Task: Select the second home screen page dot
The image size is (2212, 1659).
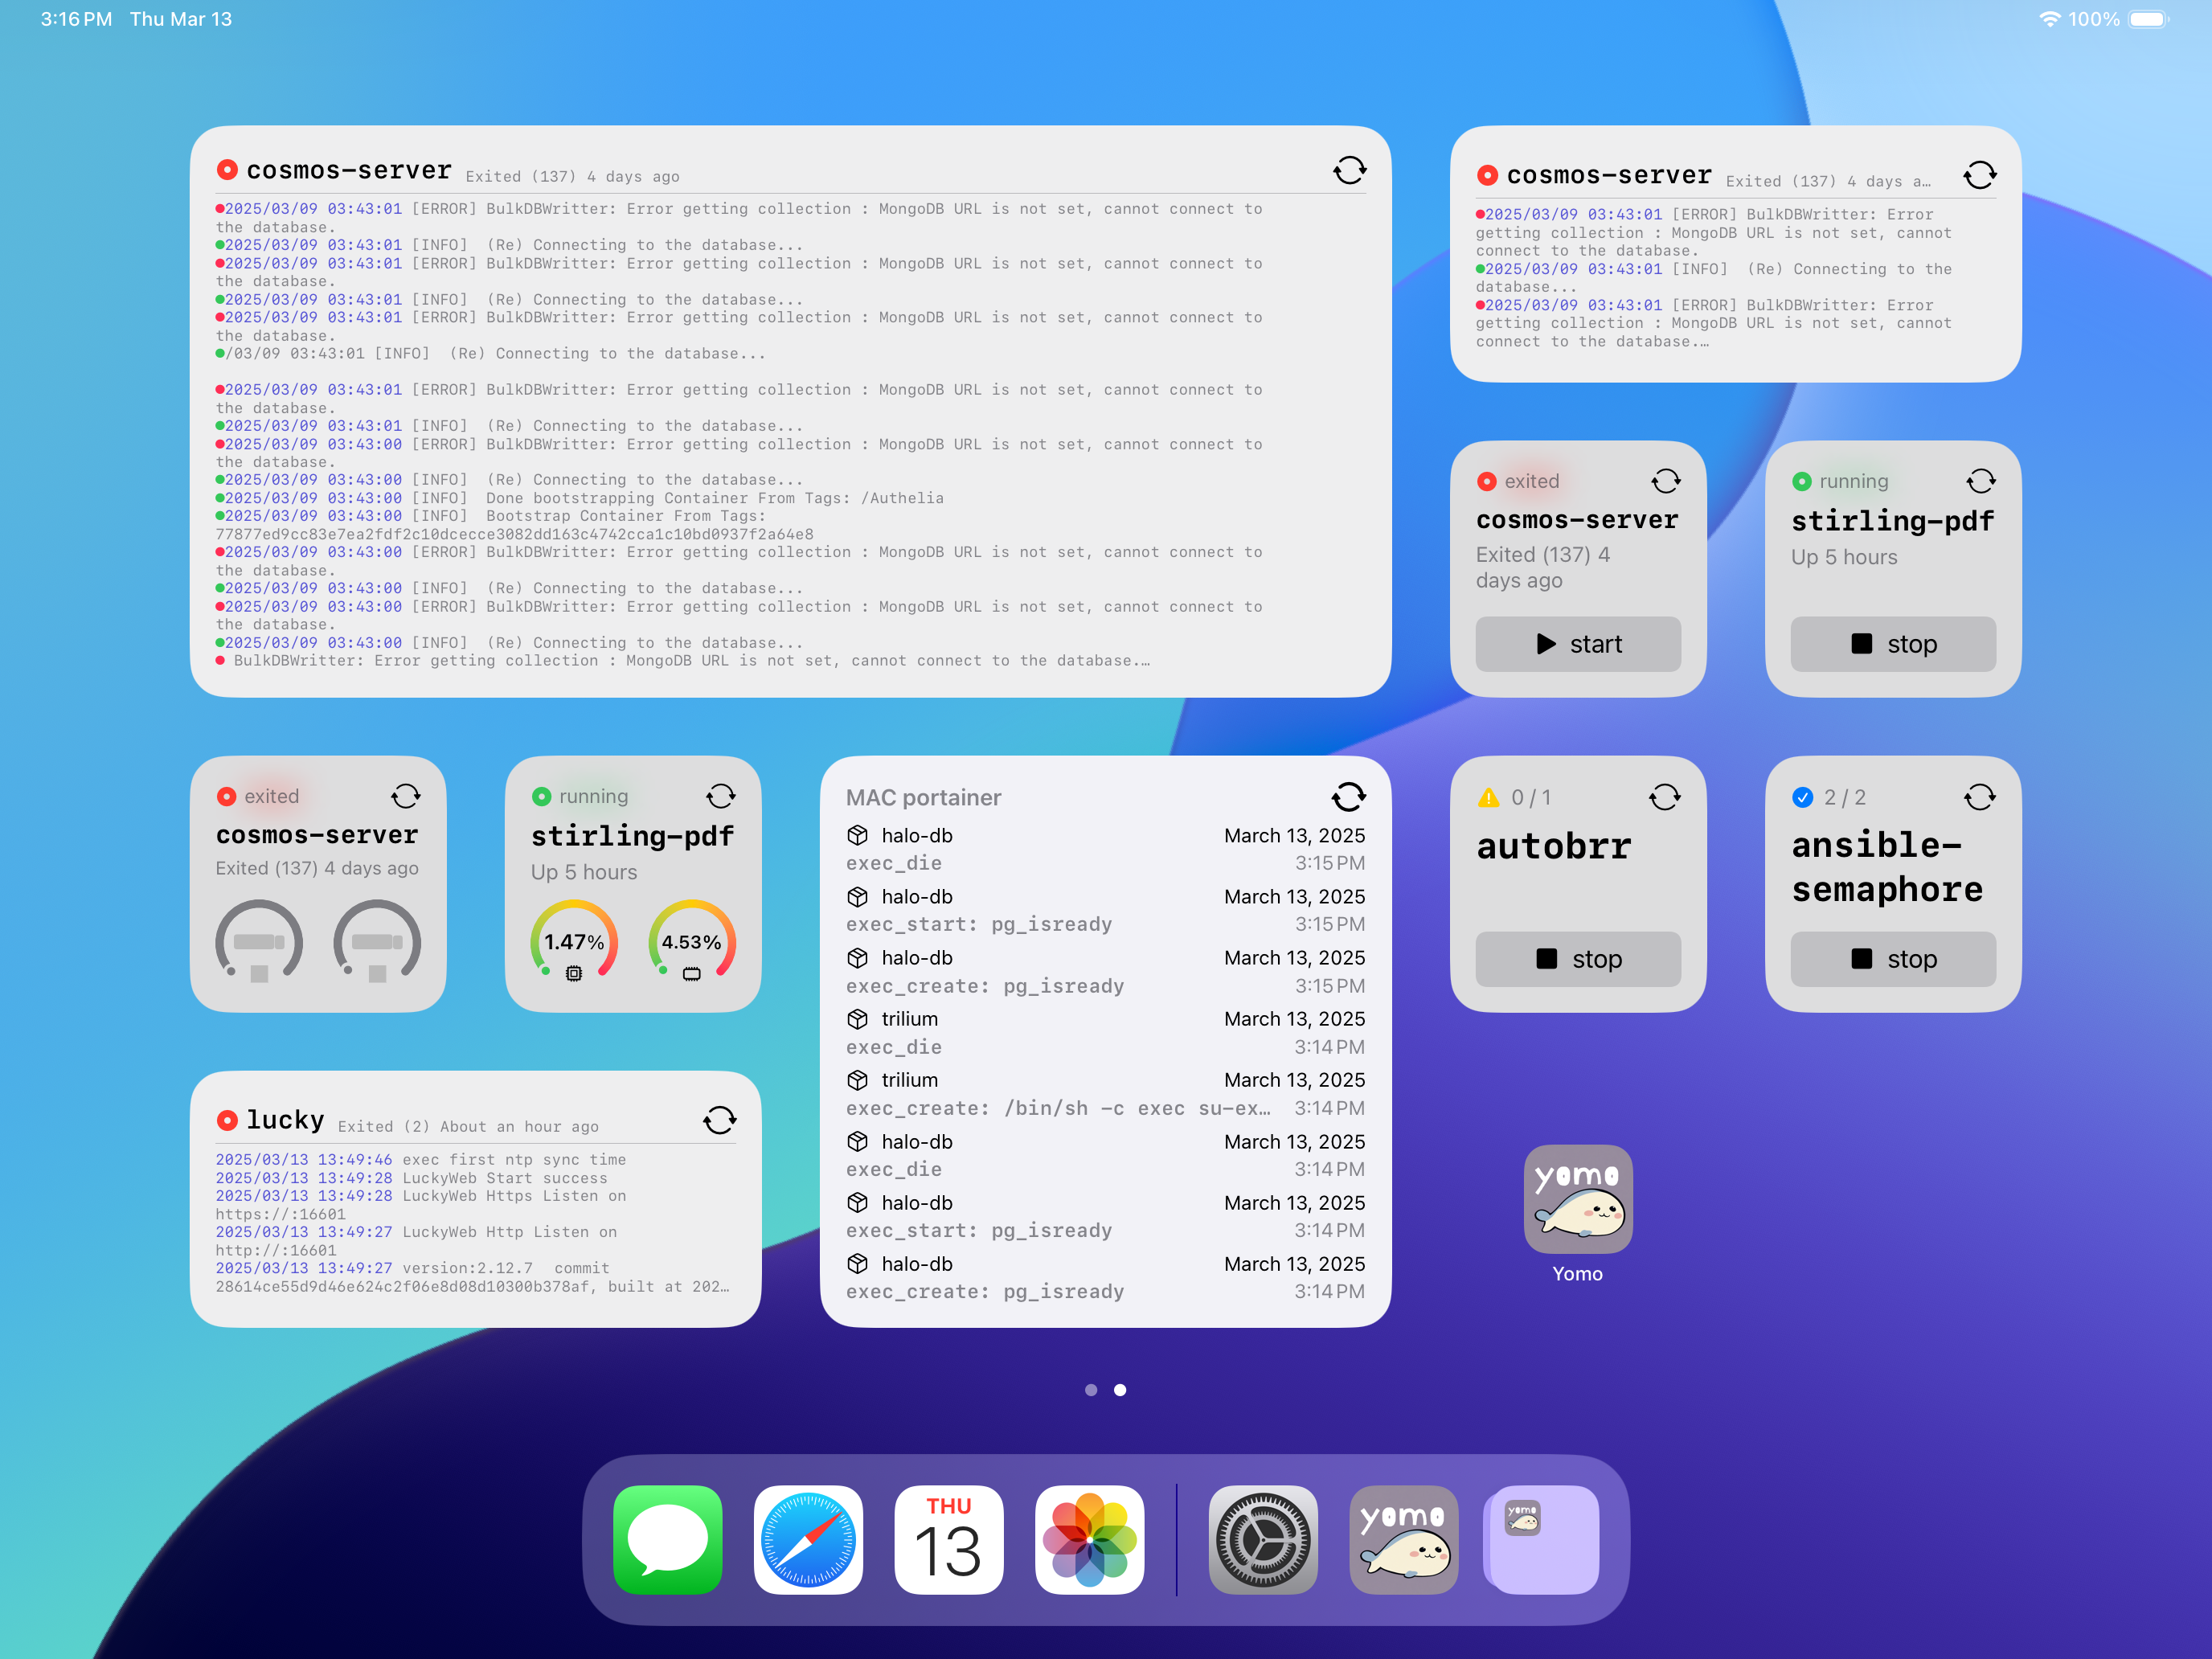Action: point(1120,1390)
